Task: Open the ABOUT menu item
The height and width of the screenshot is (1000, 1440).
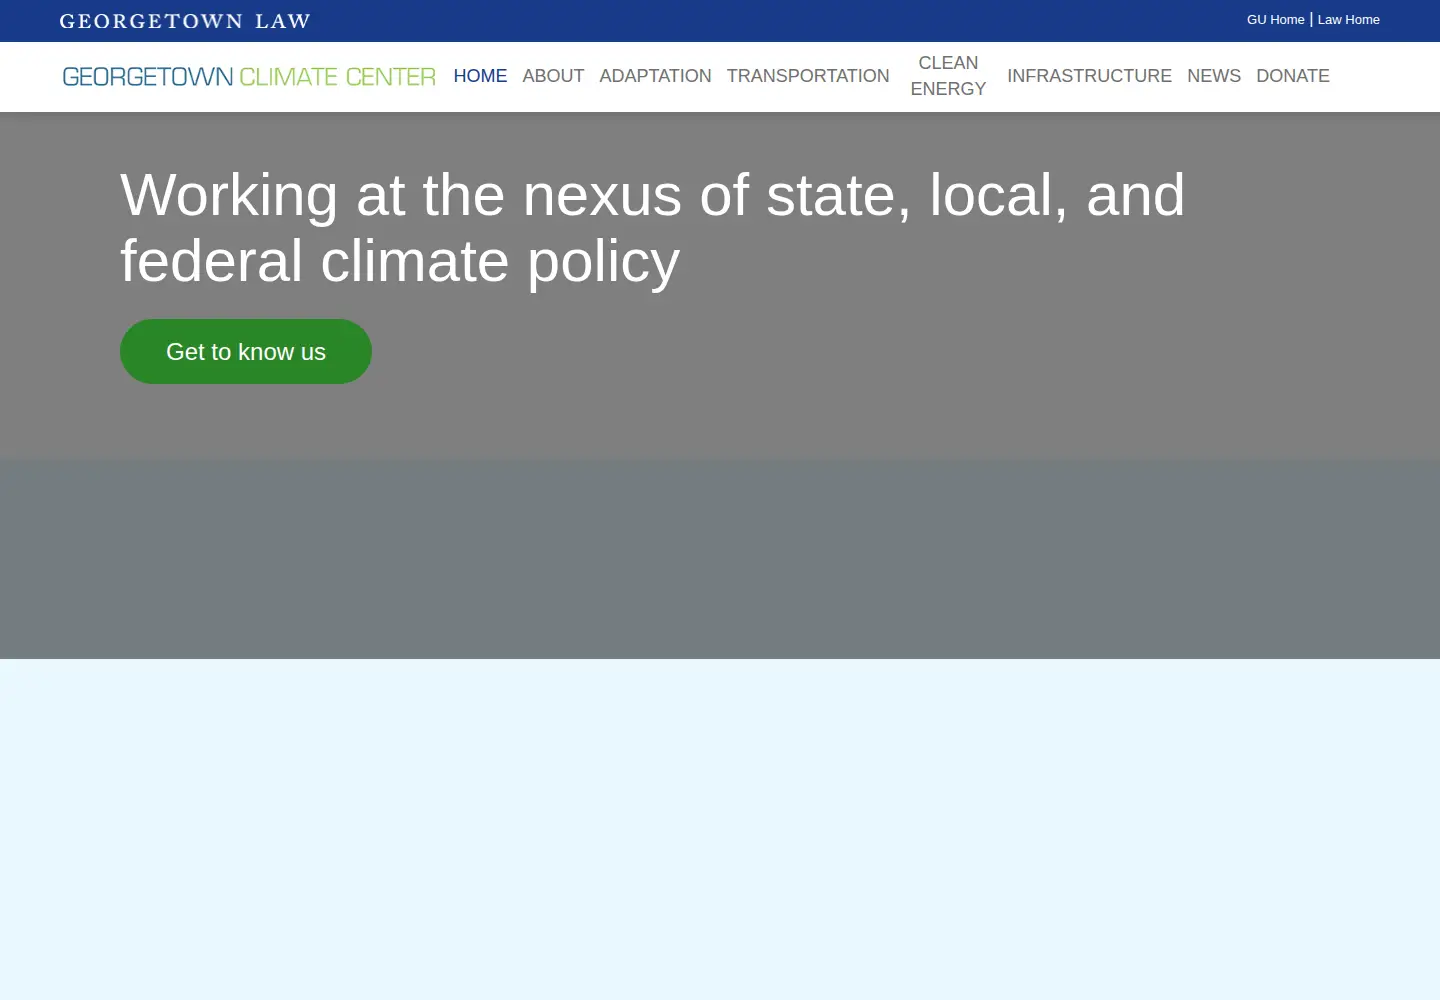Action: tap(553, 76)
